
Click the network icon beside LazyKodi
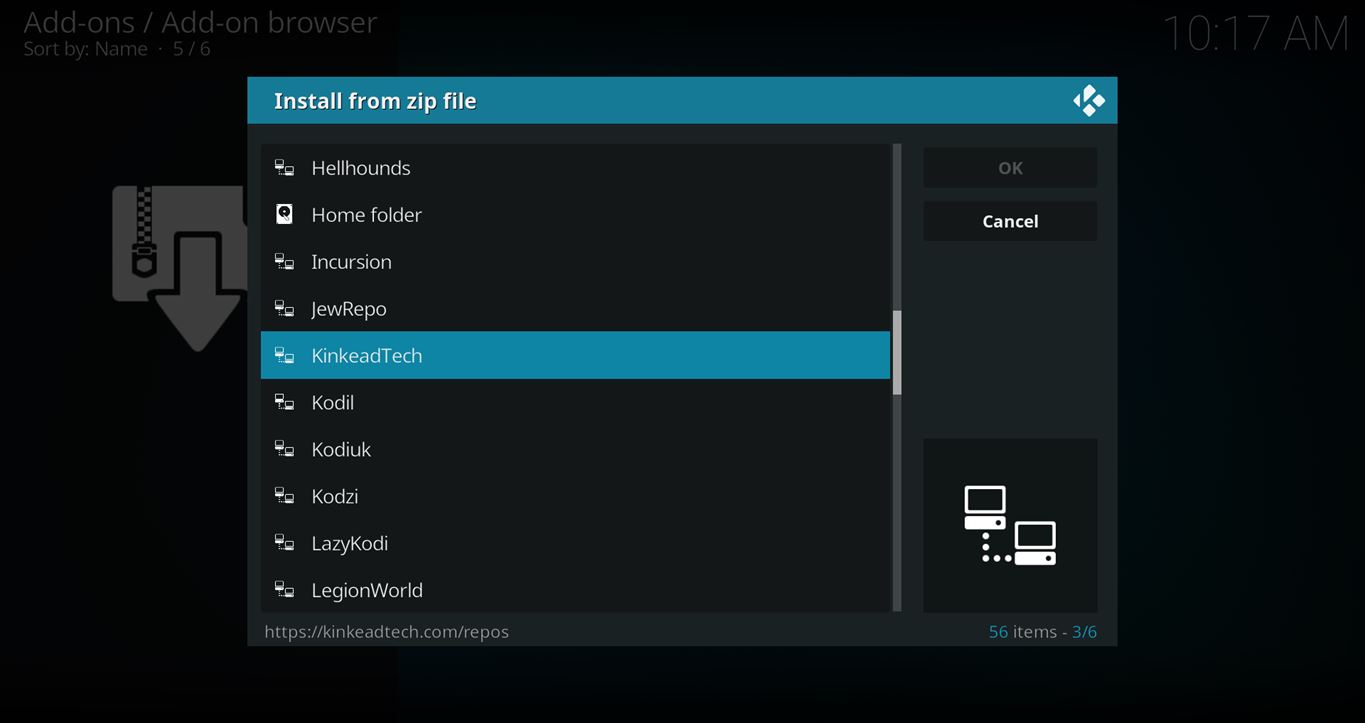(285, 544)
